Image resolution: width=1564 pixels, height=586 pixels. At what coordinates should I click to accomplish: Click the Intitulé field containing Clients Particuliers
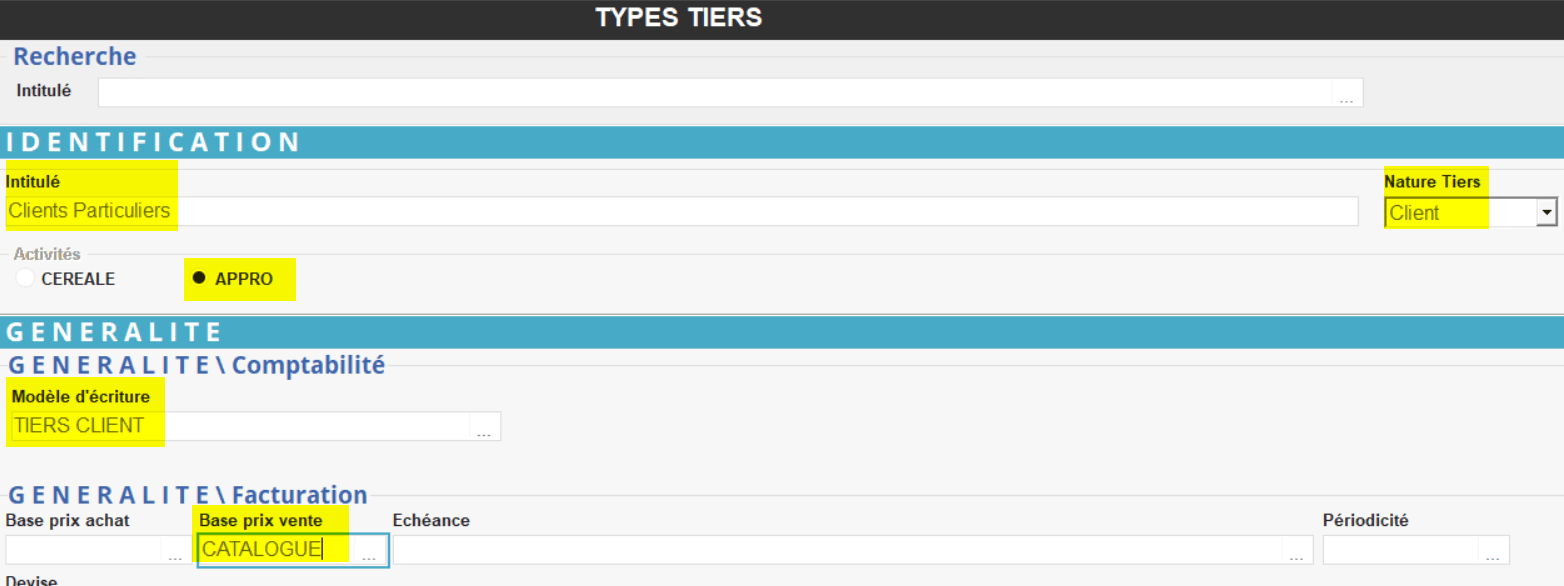680,211
